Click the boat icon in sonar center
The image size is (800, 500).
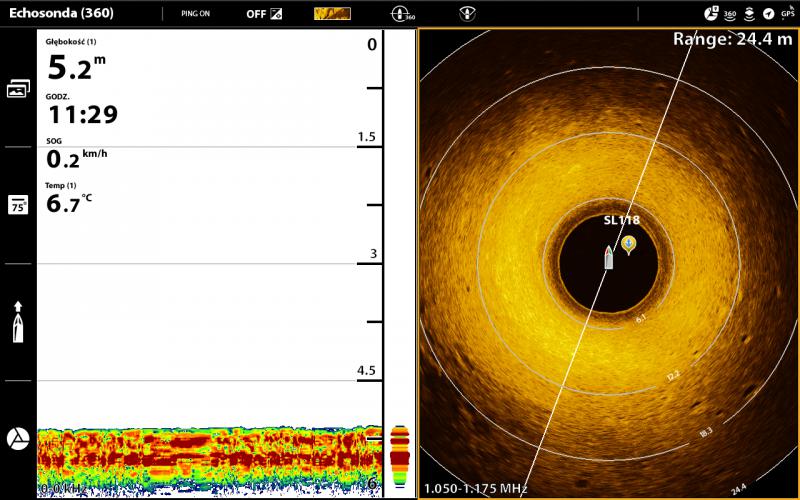pos(608,258)
